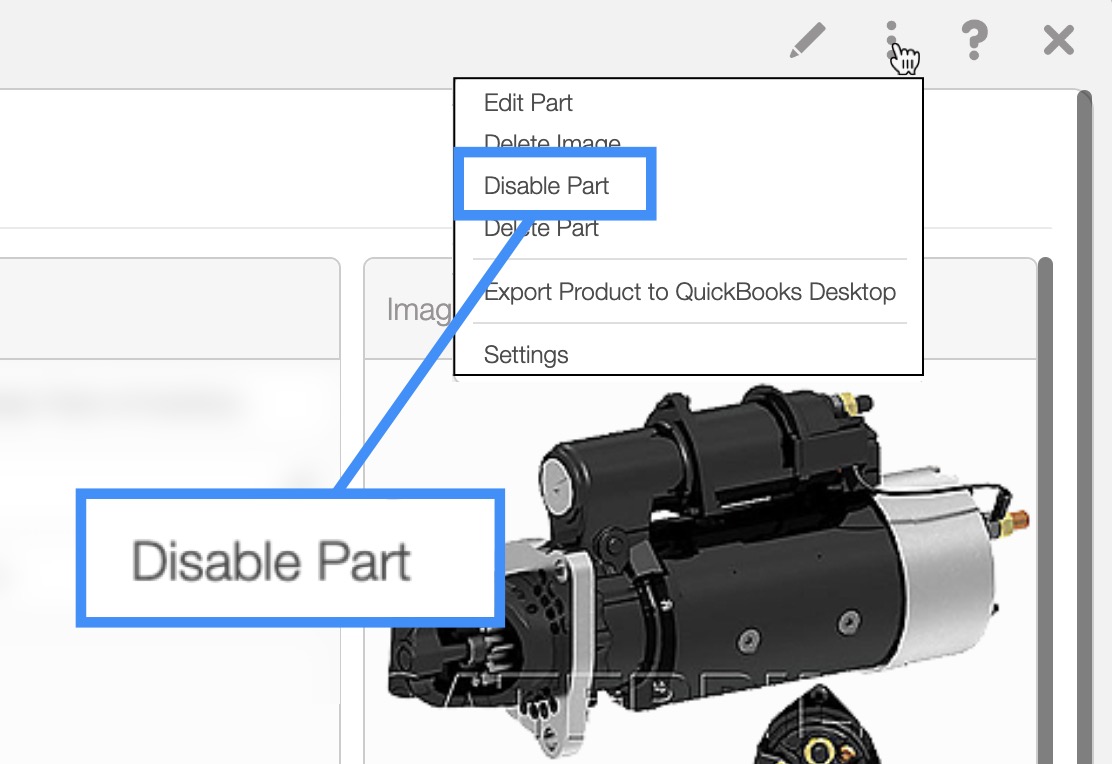Open the three-dot more options menu
This screenshot has width=1112, height=764.
click(x=892, y=41)
